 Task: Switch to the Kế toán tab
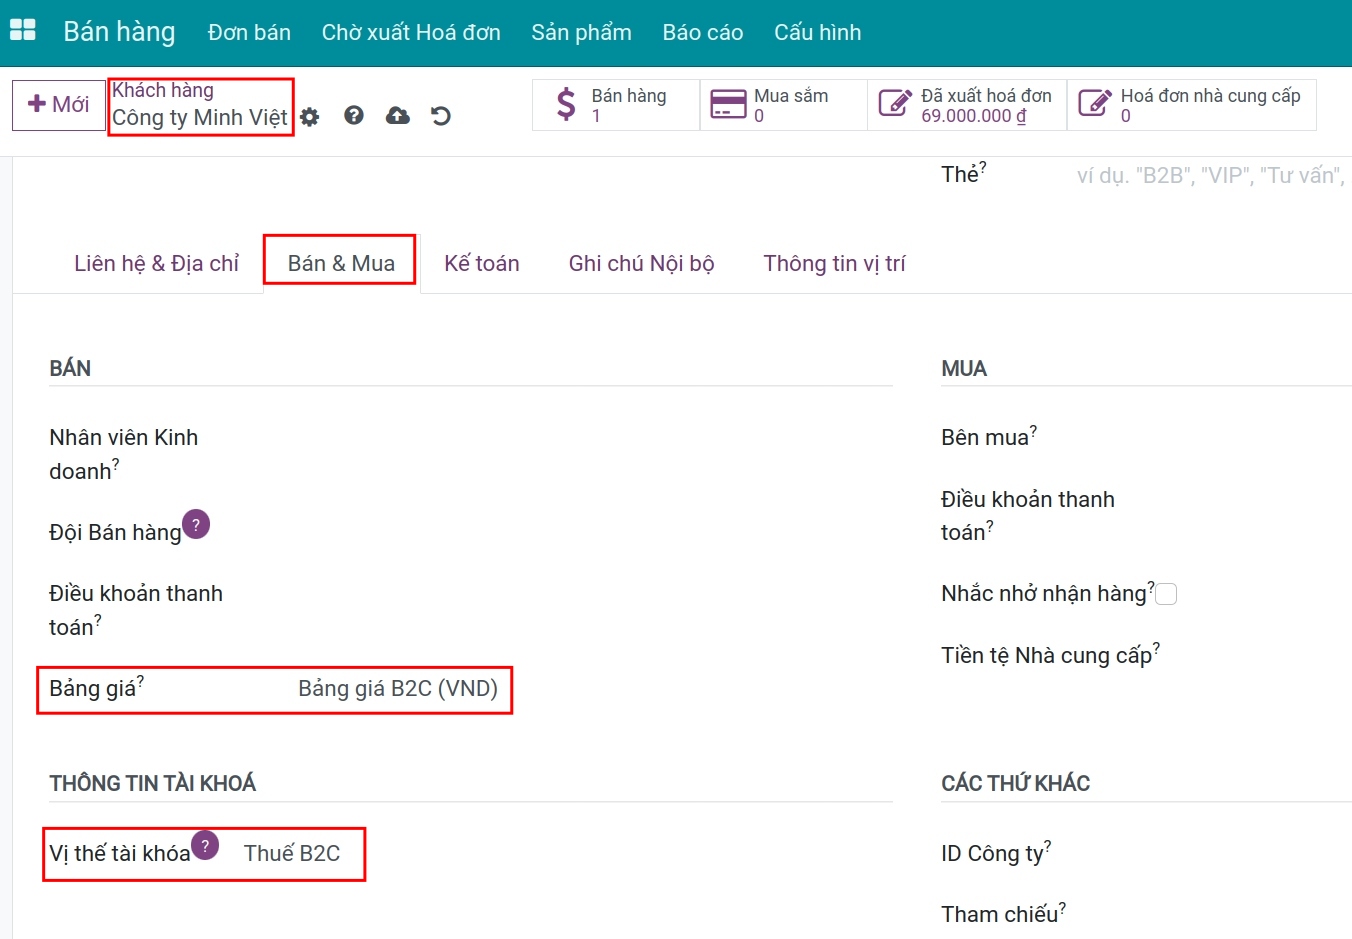click(x=482, y=263)
